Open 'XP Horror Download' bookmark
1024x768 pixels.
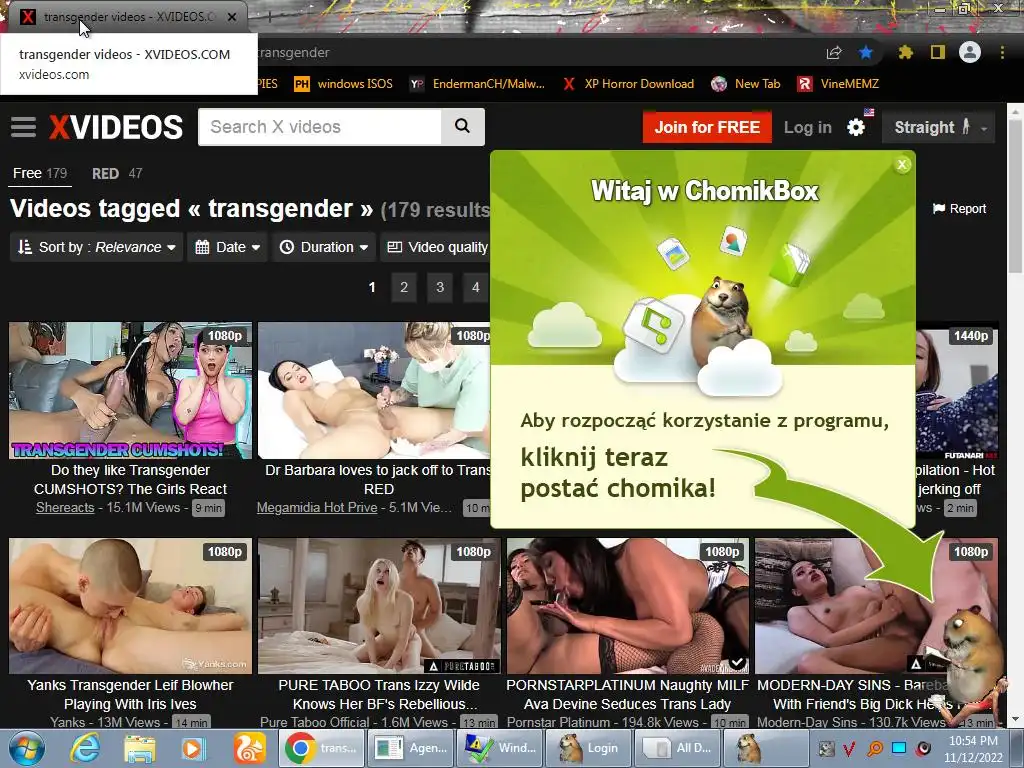(628, 84)
